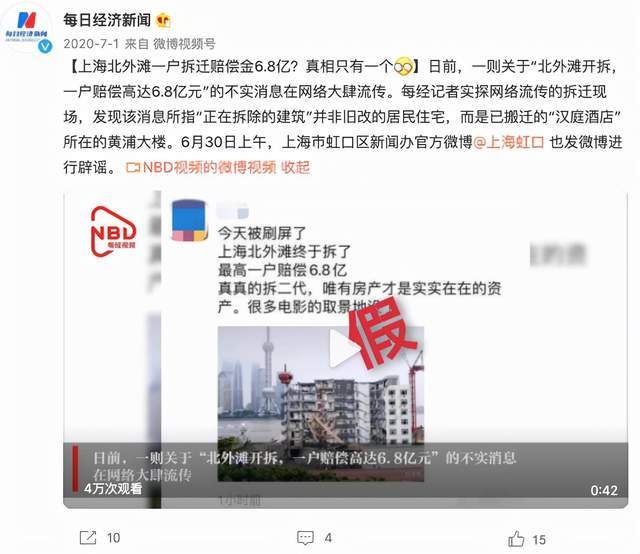Click the 2020-7-1 post date
Viewport: 640px width, 554px height.
pos(91,44)
